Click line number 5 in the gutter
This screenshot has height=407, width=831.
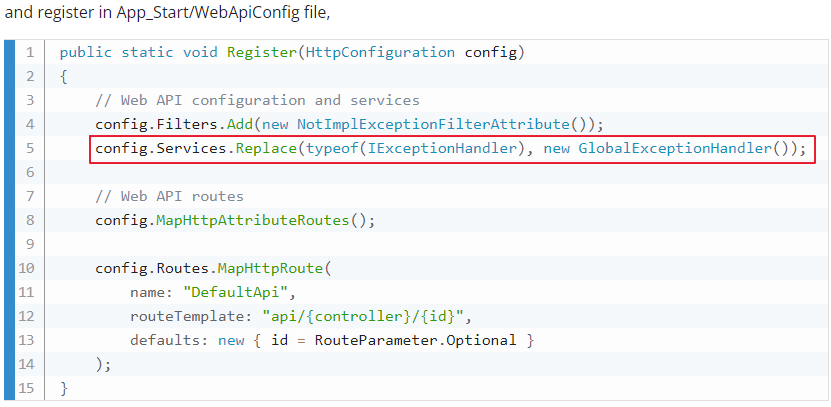pyautogui.click(x=30, y=149)
